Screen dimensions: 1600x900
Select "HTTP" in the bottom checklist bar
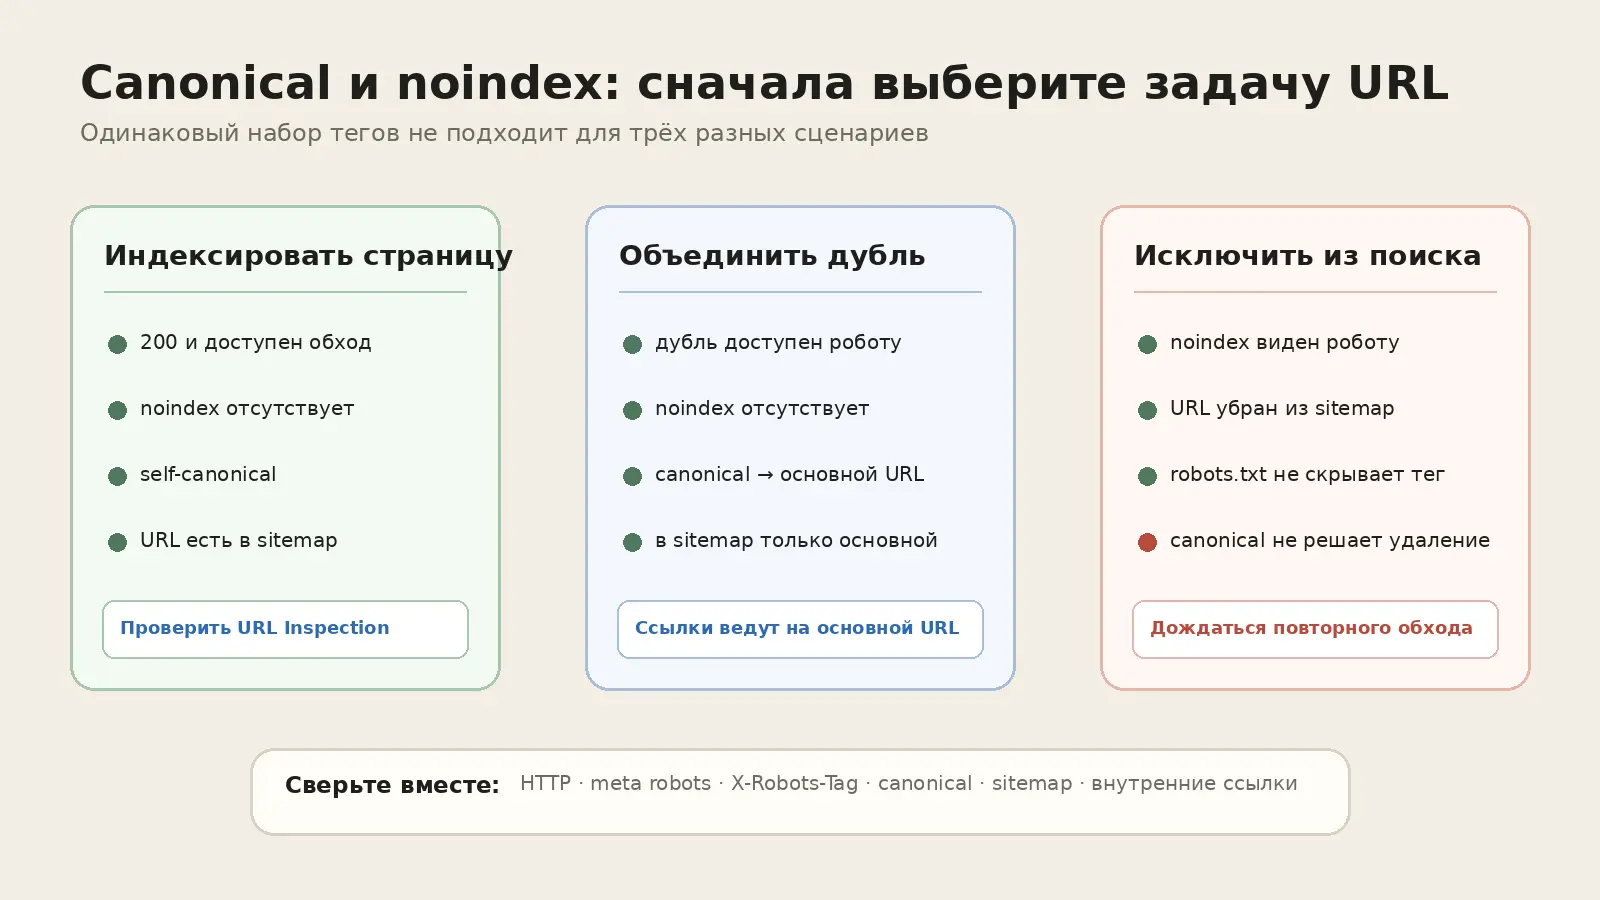(x=545, y=784)
